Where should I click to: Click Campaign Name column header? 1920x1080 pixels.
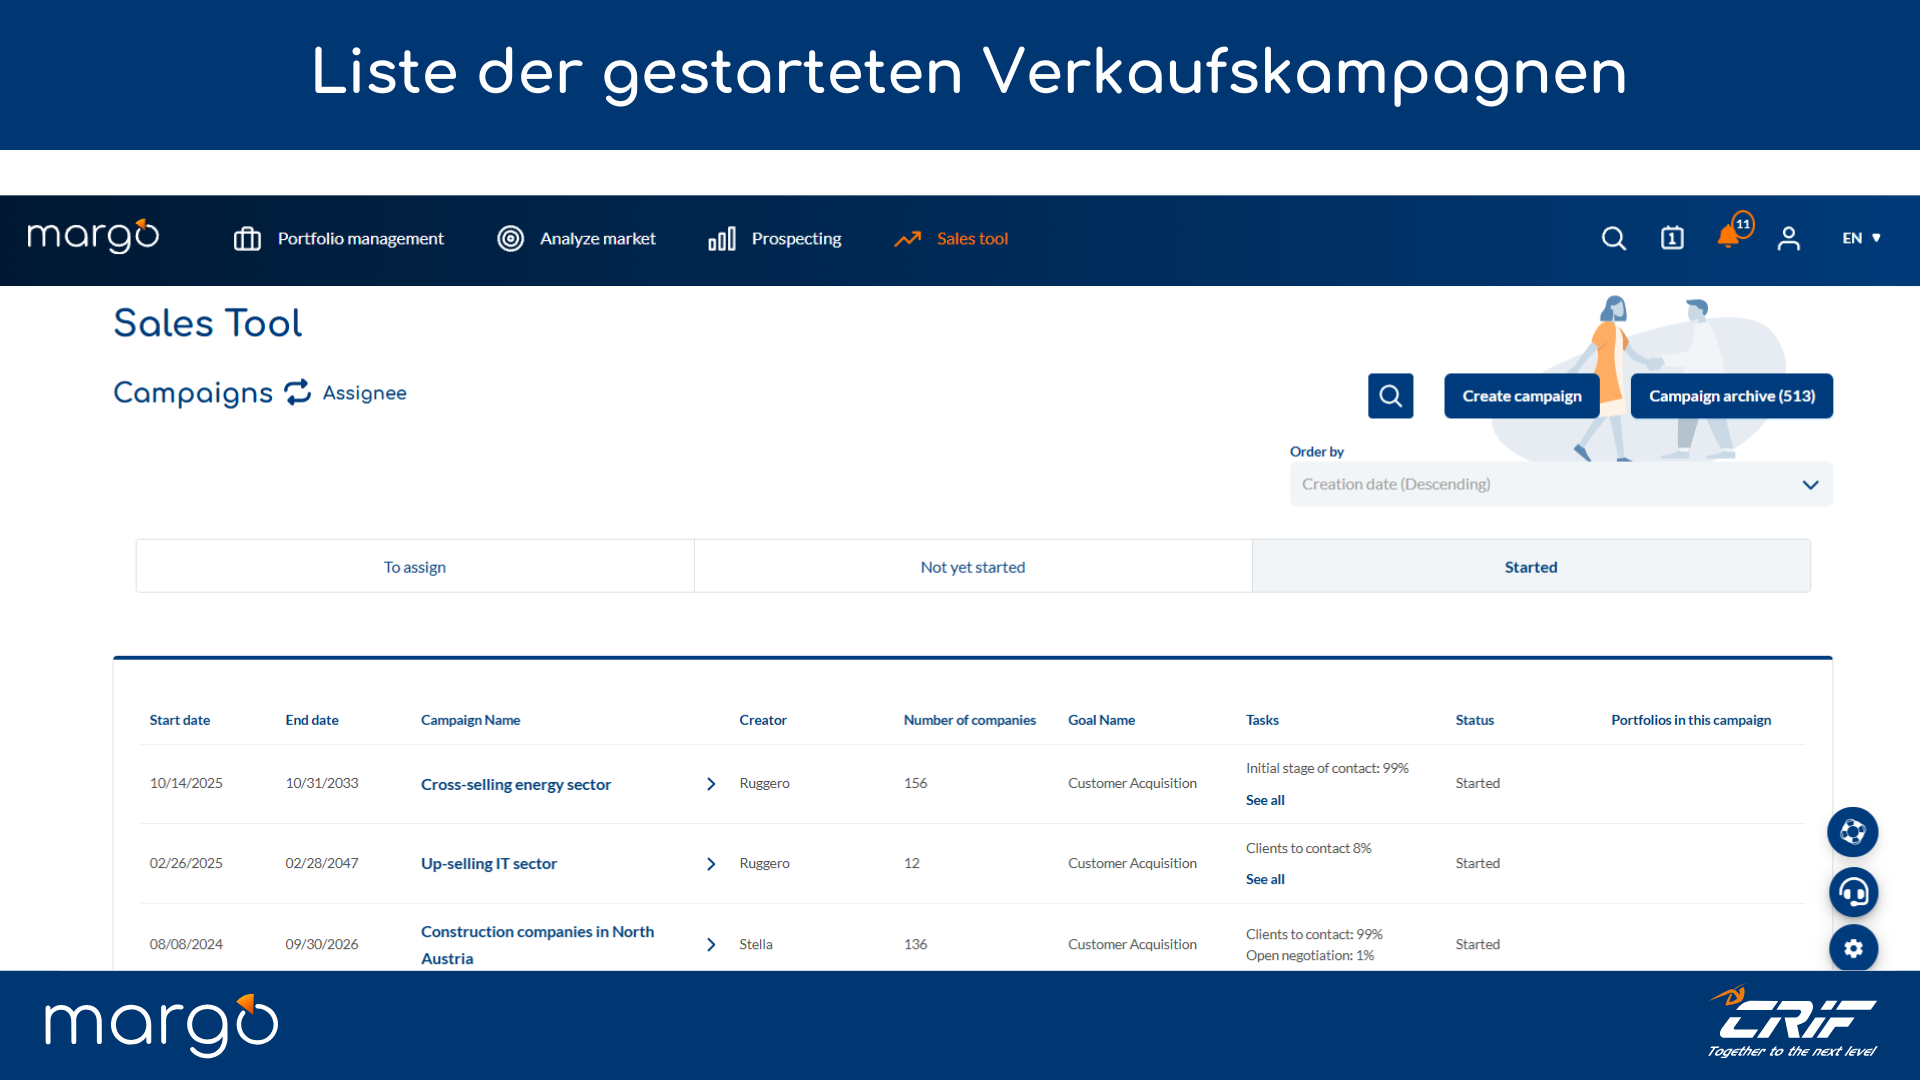coord(470,720)
